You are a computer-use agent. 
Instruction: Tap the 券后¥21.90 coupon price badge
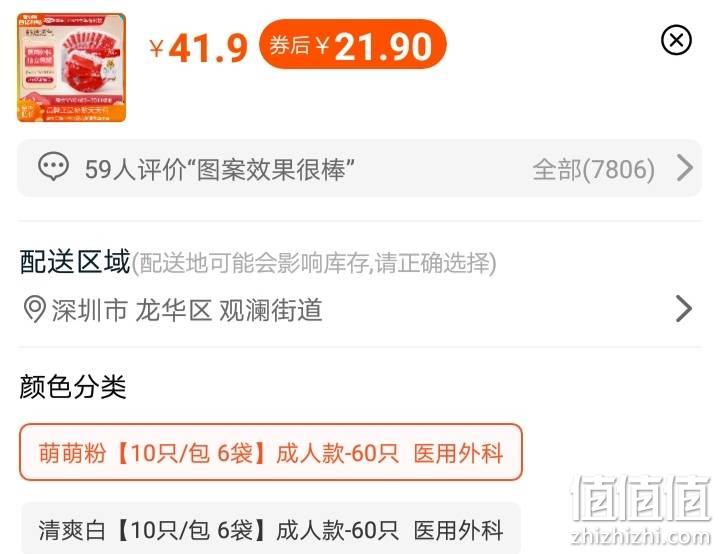pos(353,45)
